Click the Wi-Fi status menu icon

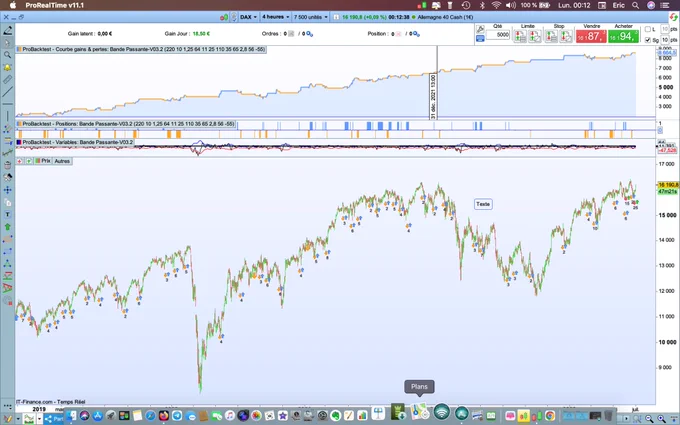click(x=496, y=5)
